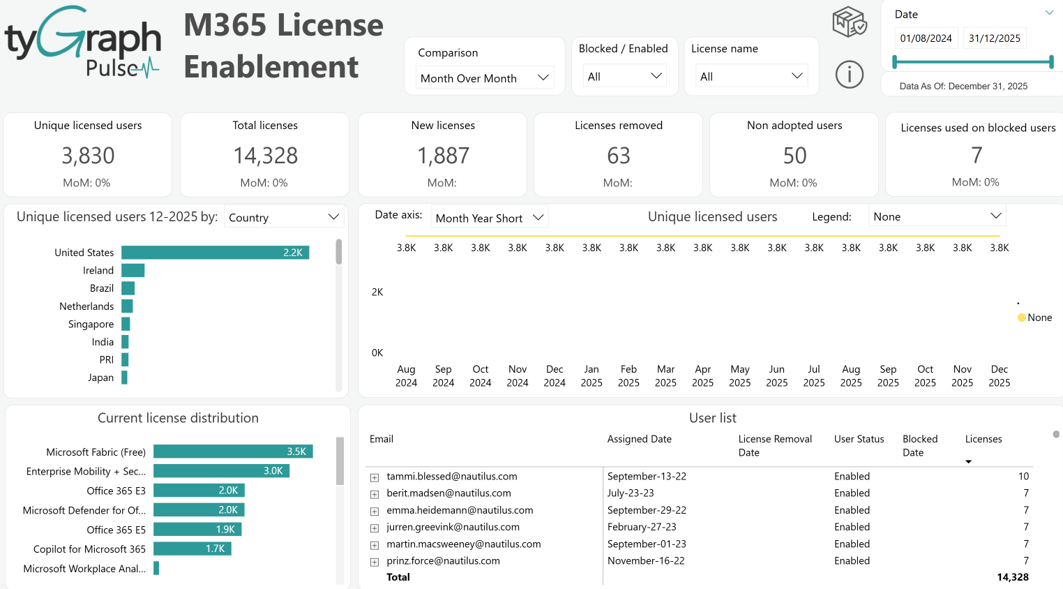The image size is (1063, 589).
Task: Click the license package checkmark icon
Action: tap(849, 22)
